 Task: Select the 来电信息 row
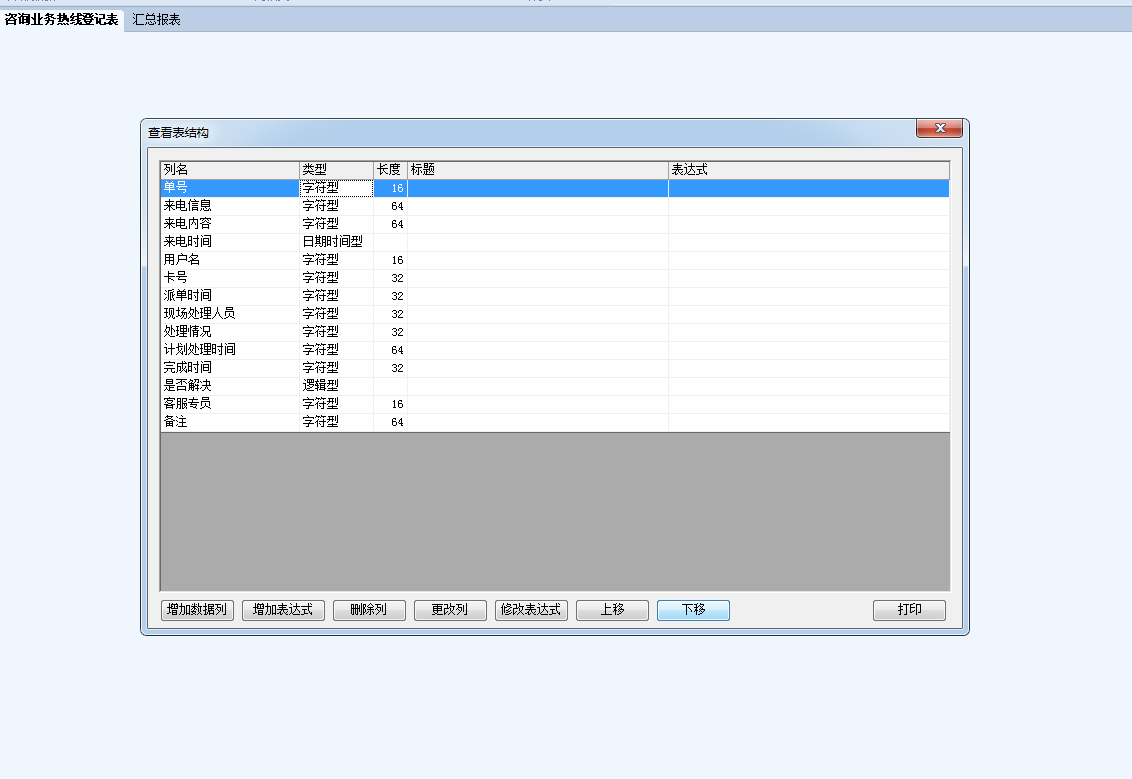pyautogui.click(x=188, y=206)
